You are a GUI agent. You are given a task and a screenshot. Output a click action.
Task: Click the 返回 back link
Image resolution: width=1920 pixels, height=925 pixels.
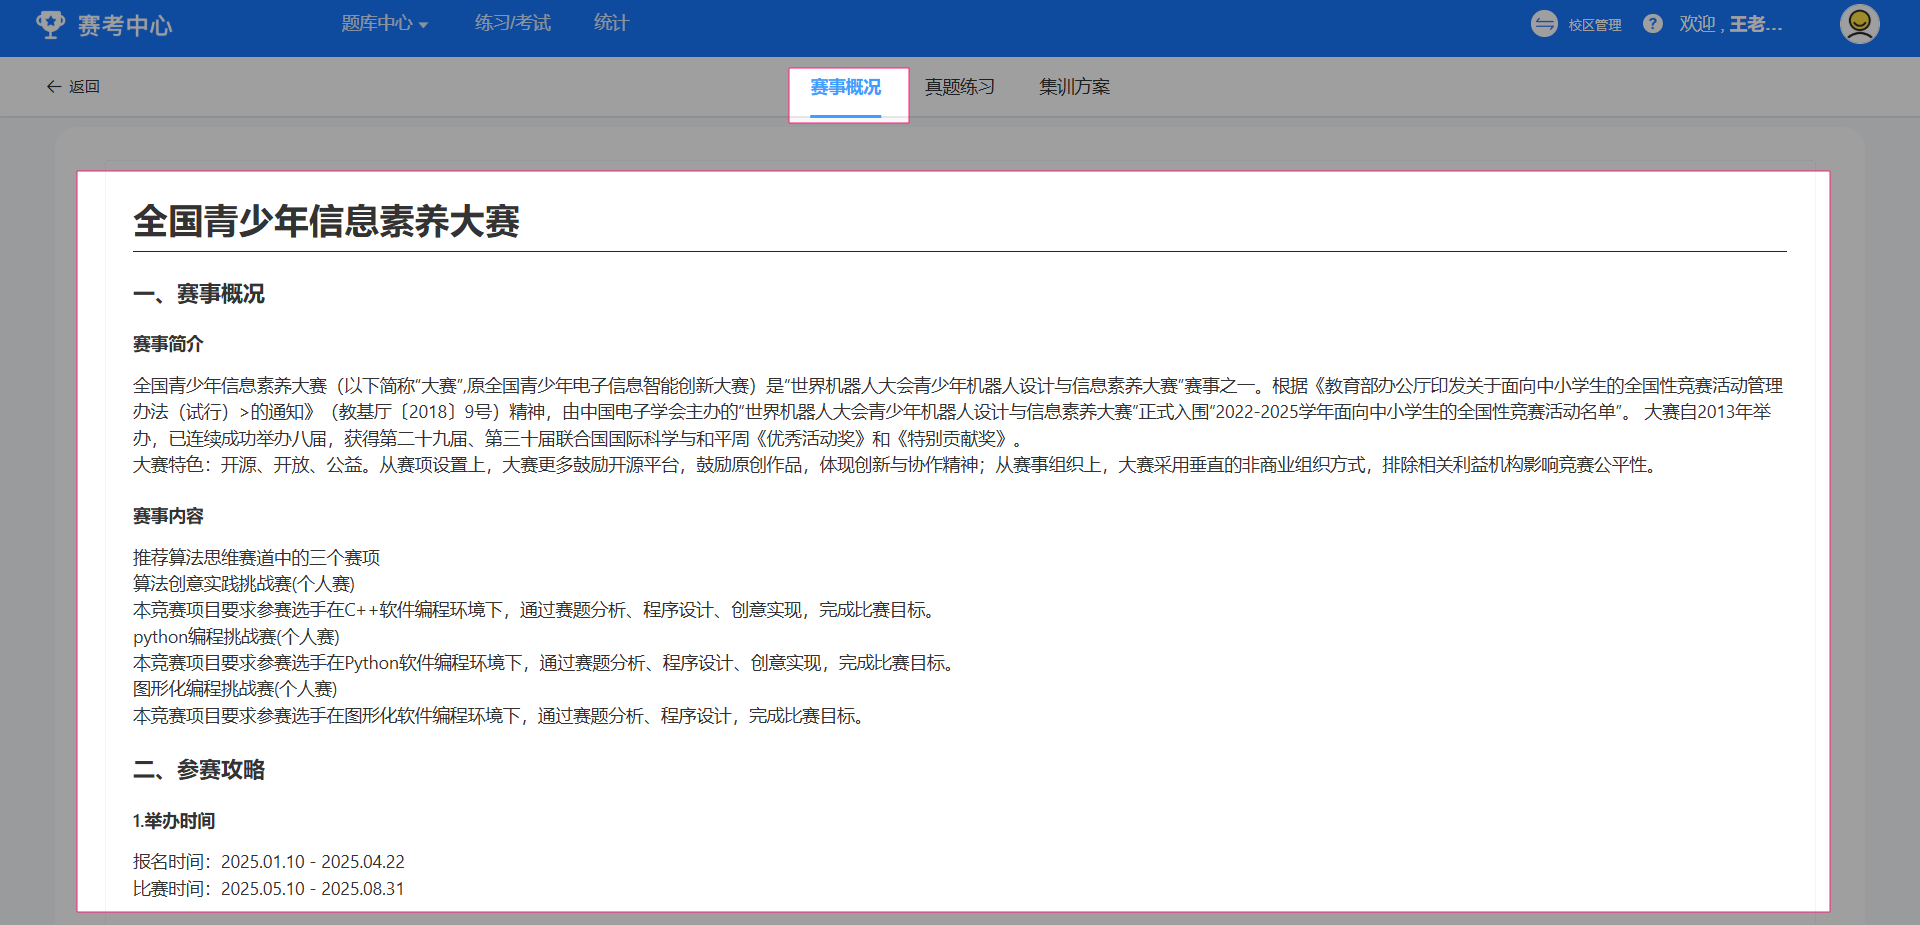pyautogui.click(x=84, y=87)
